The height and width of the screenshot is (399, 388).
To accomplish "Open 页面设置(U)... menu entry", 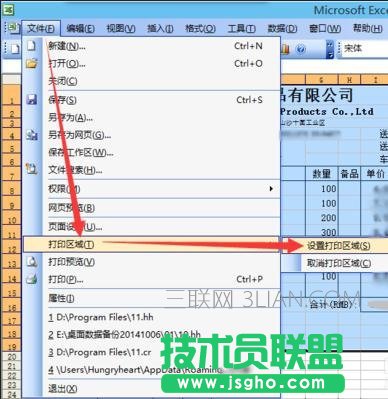I will (151, 227).
